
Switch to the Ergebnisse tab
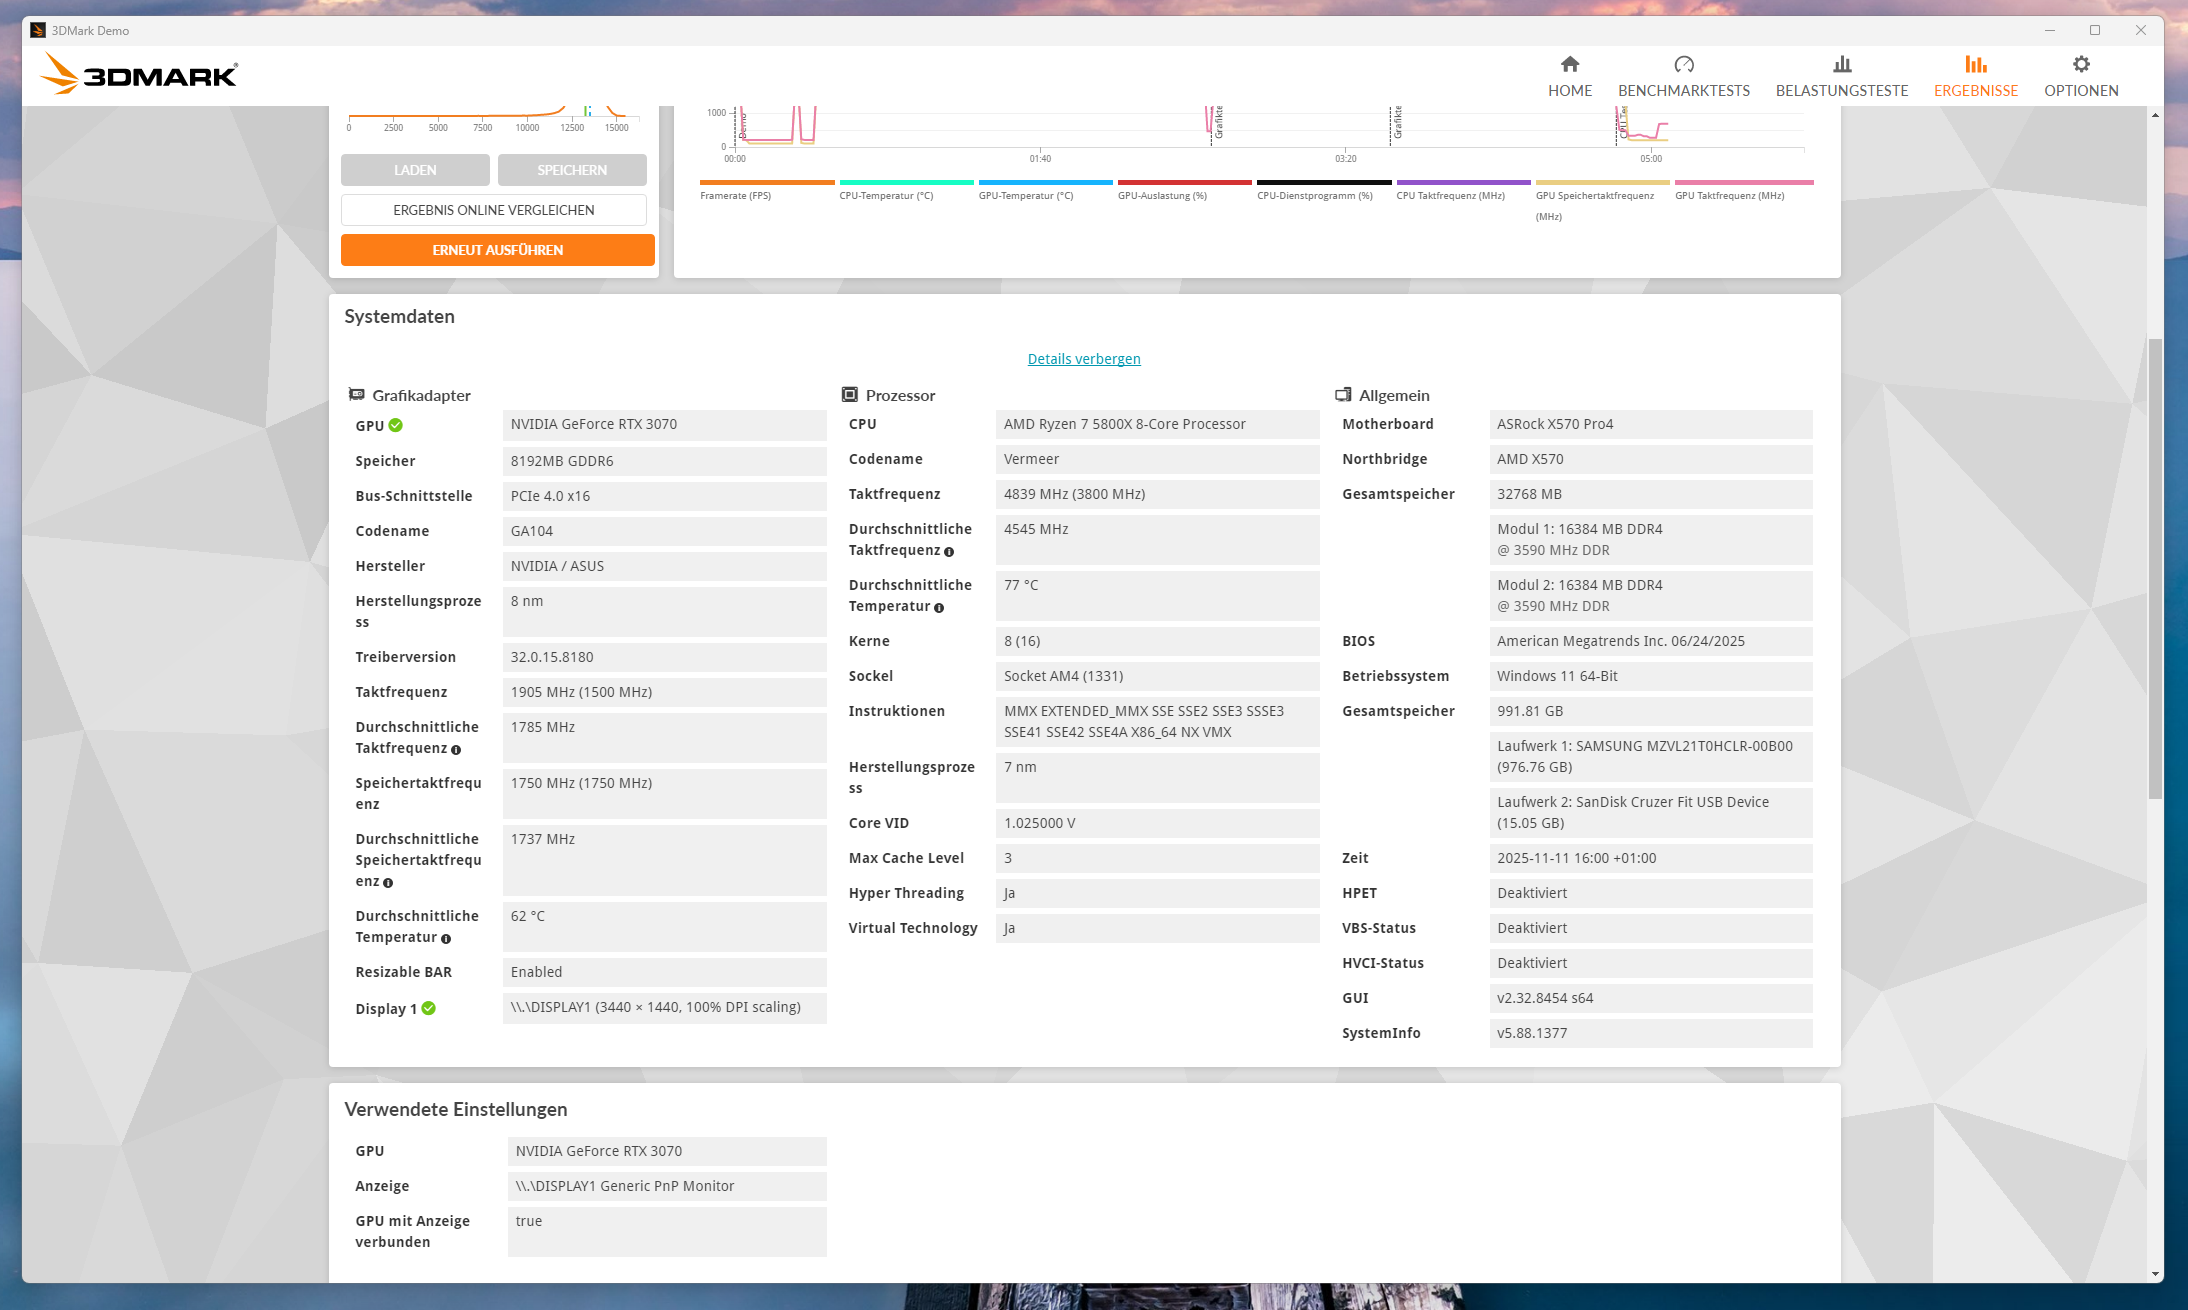(x=1975, y=76)
